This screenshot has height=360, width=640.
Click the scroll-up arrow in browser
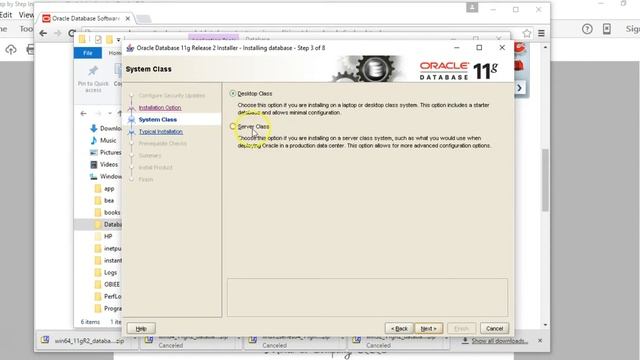click(x=545, y=47)
